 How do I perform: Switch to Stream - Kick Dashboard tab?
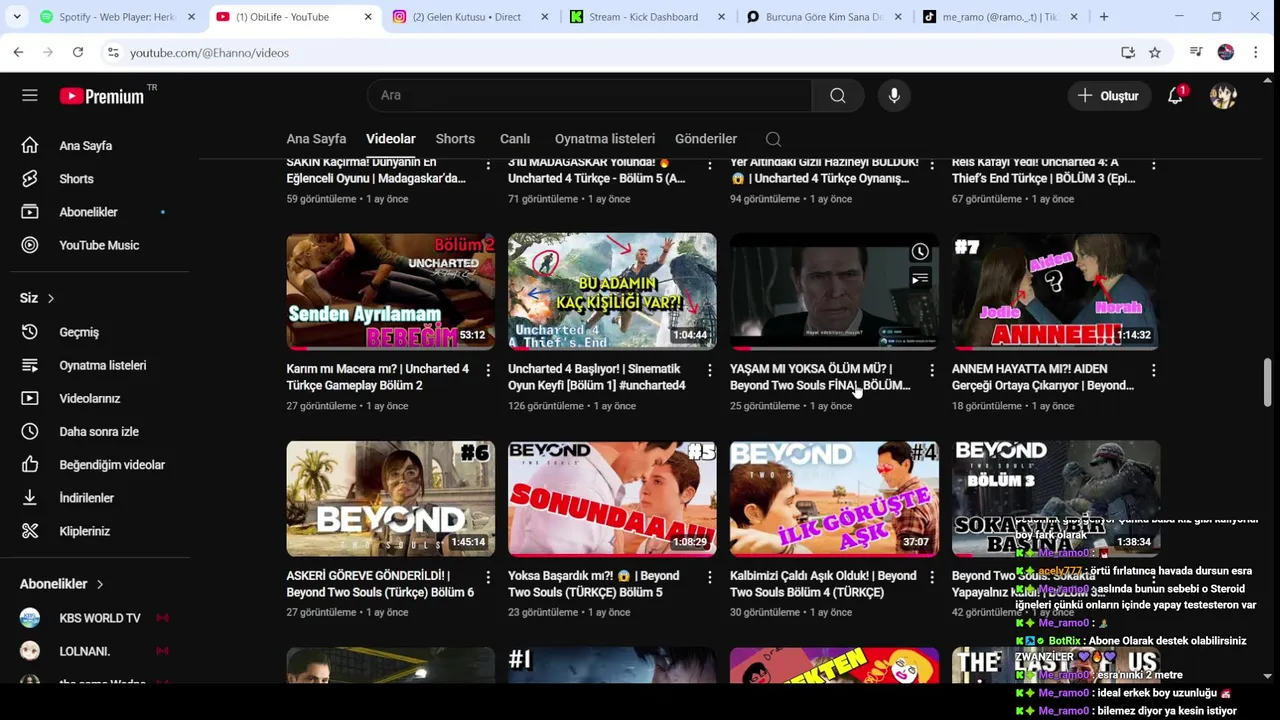click(x=644, y=16)
